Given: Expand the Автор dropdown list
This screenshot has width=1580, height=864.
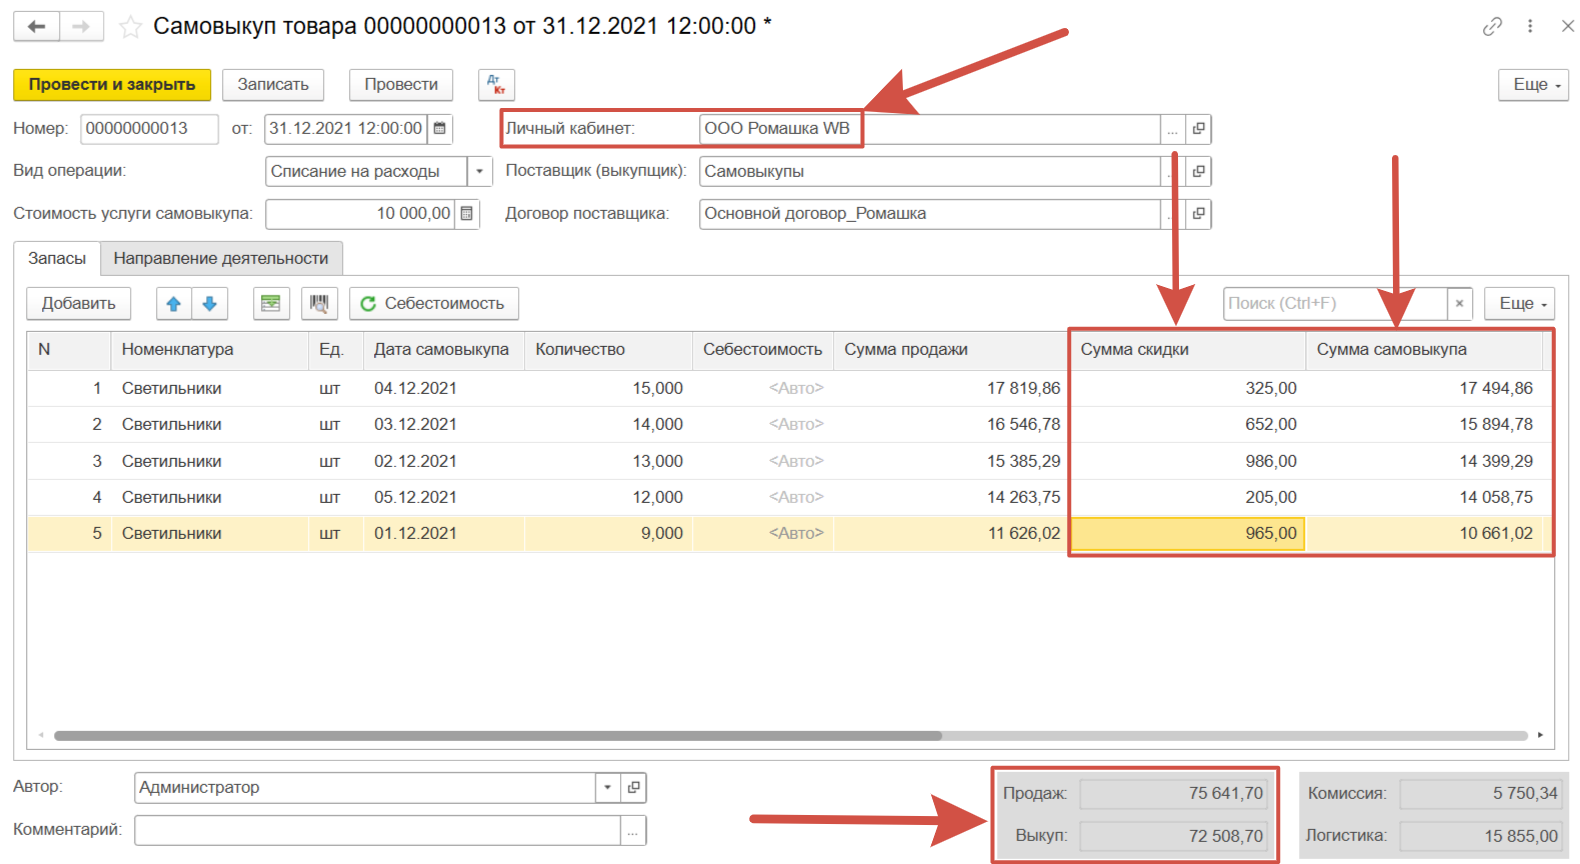Looking at the screenshot, I should coord(607,788).
